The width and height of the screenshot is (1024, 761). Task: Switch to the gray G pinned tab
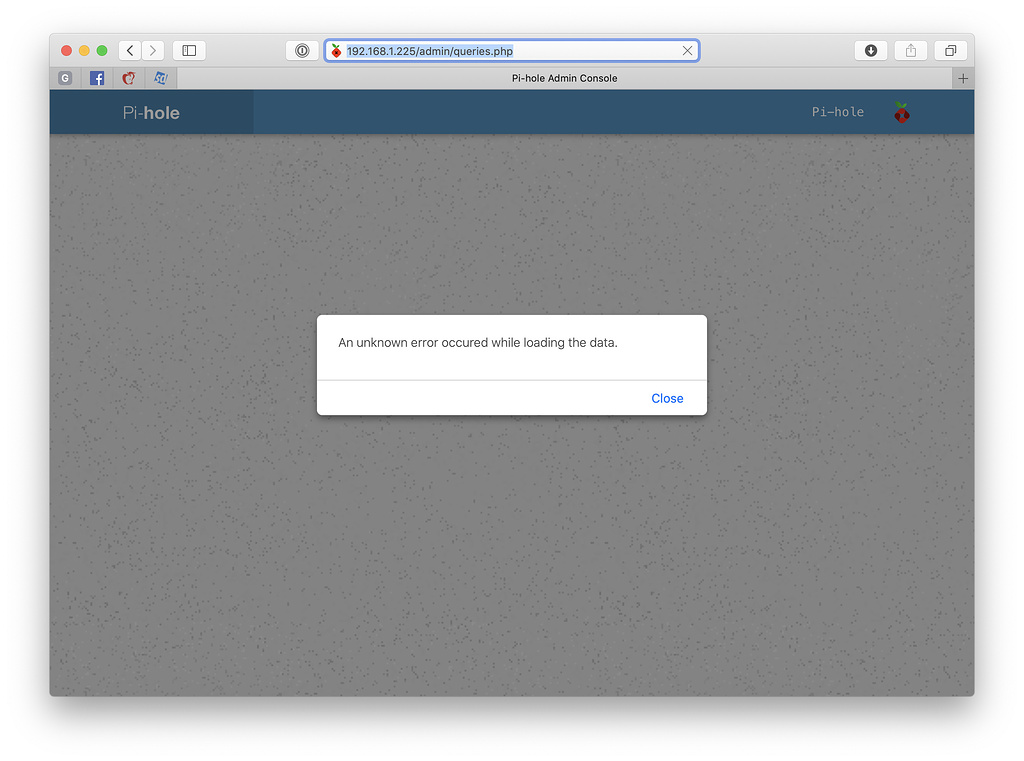65,78
